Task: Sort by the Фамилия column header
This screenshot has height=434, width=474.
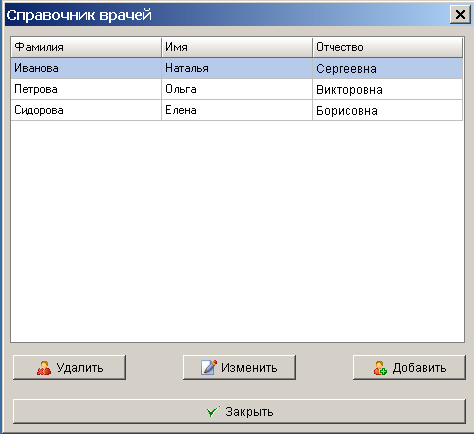Action: [86, 47]
